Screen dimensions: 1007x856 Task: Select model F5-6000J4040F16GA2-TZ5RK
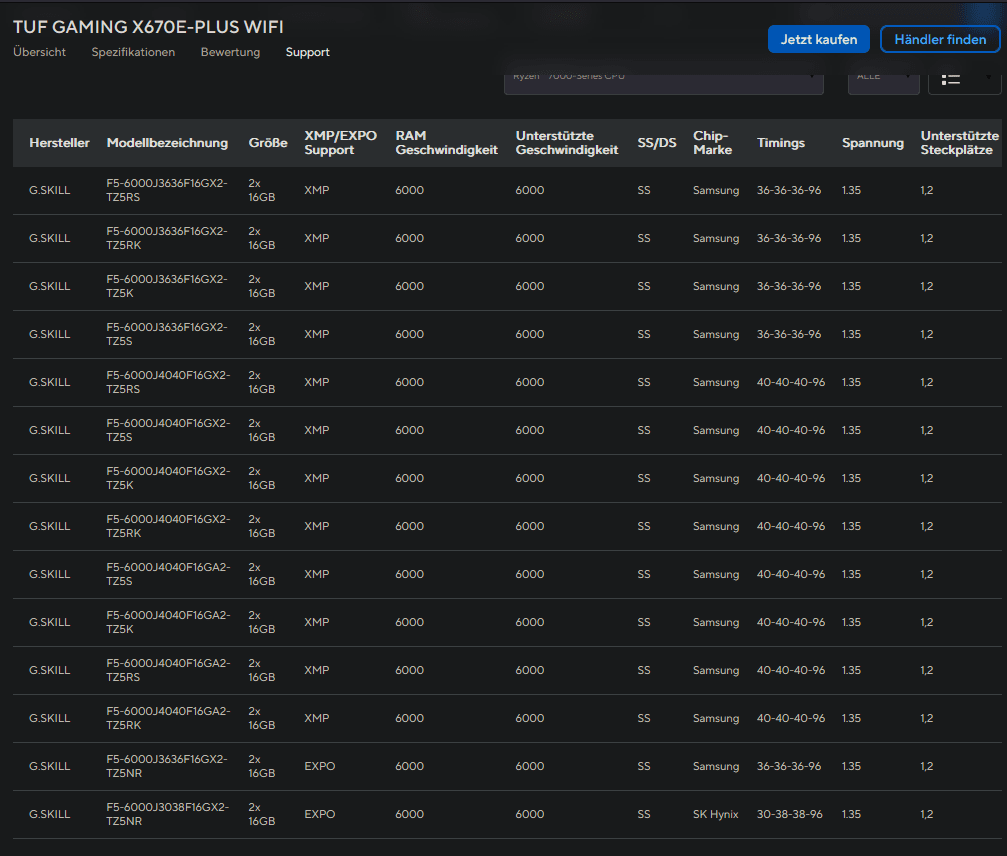click(168, 718)
